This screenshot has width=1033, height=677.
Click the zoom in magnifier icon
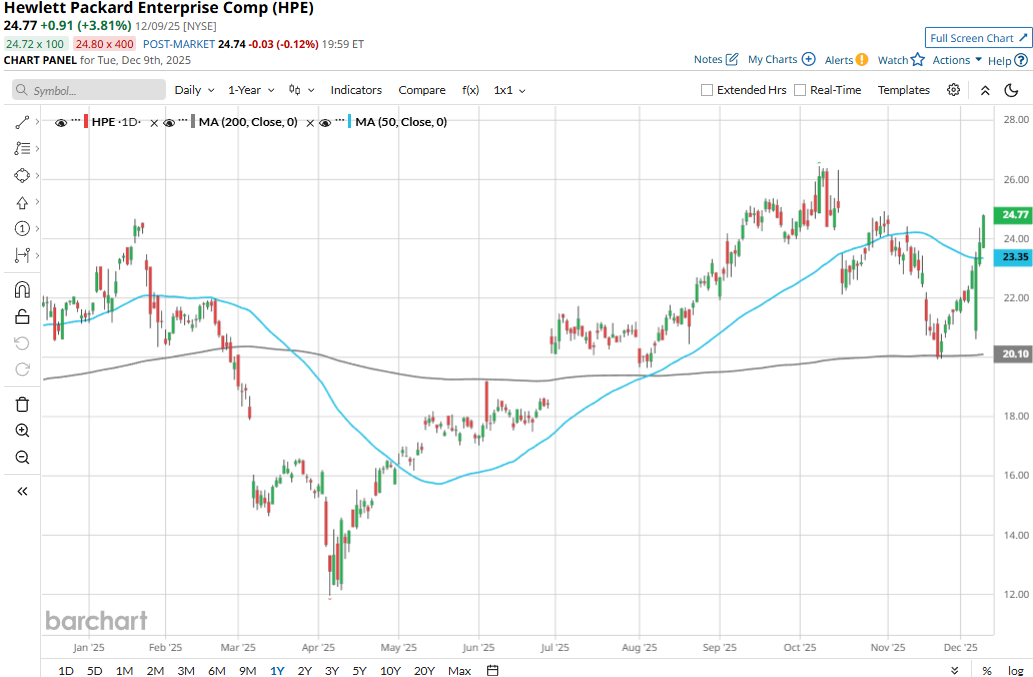(22, 430)
